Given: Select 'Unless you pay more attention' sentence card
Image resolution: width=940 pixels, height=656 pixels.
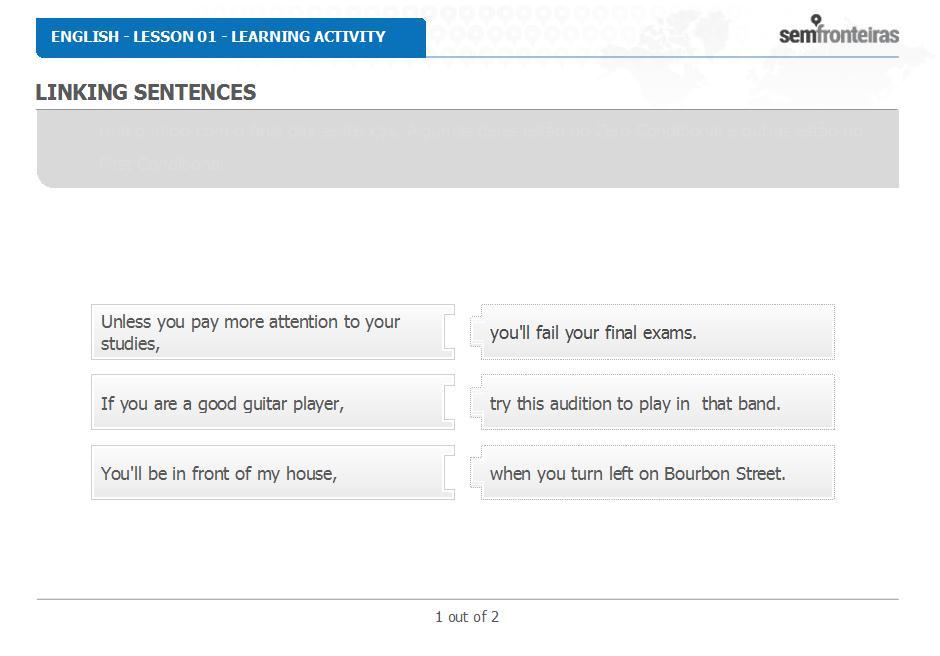Looking at the screenshot, I should (273, 332).
